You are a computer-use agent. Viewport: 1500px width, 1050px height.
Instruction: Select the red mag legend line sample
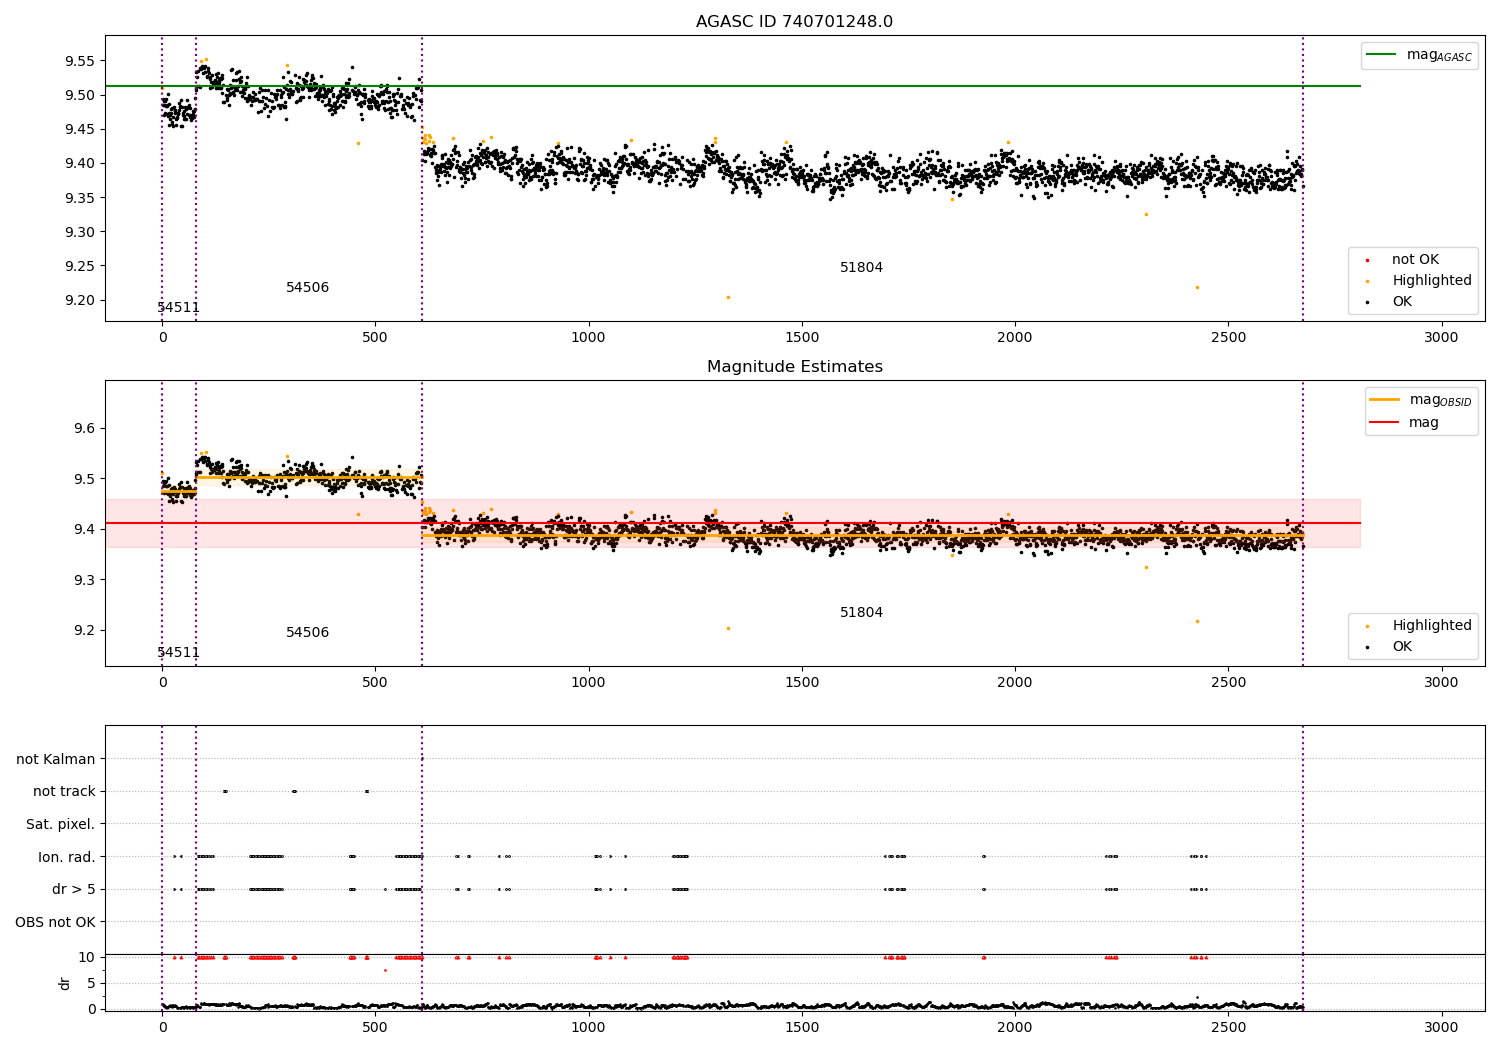point(1385,422)
